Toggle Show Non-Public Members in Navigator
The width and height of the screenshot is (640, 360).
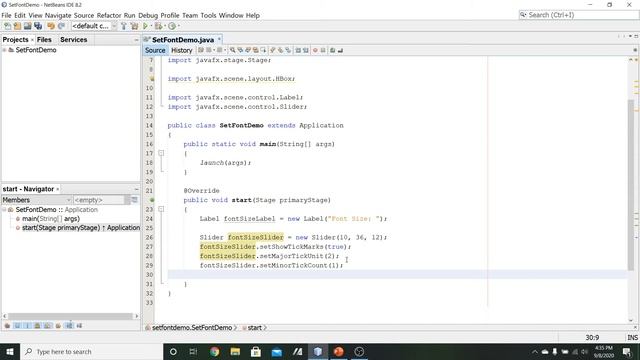(x=37, y=326)
